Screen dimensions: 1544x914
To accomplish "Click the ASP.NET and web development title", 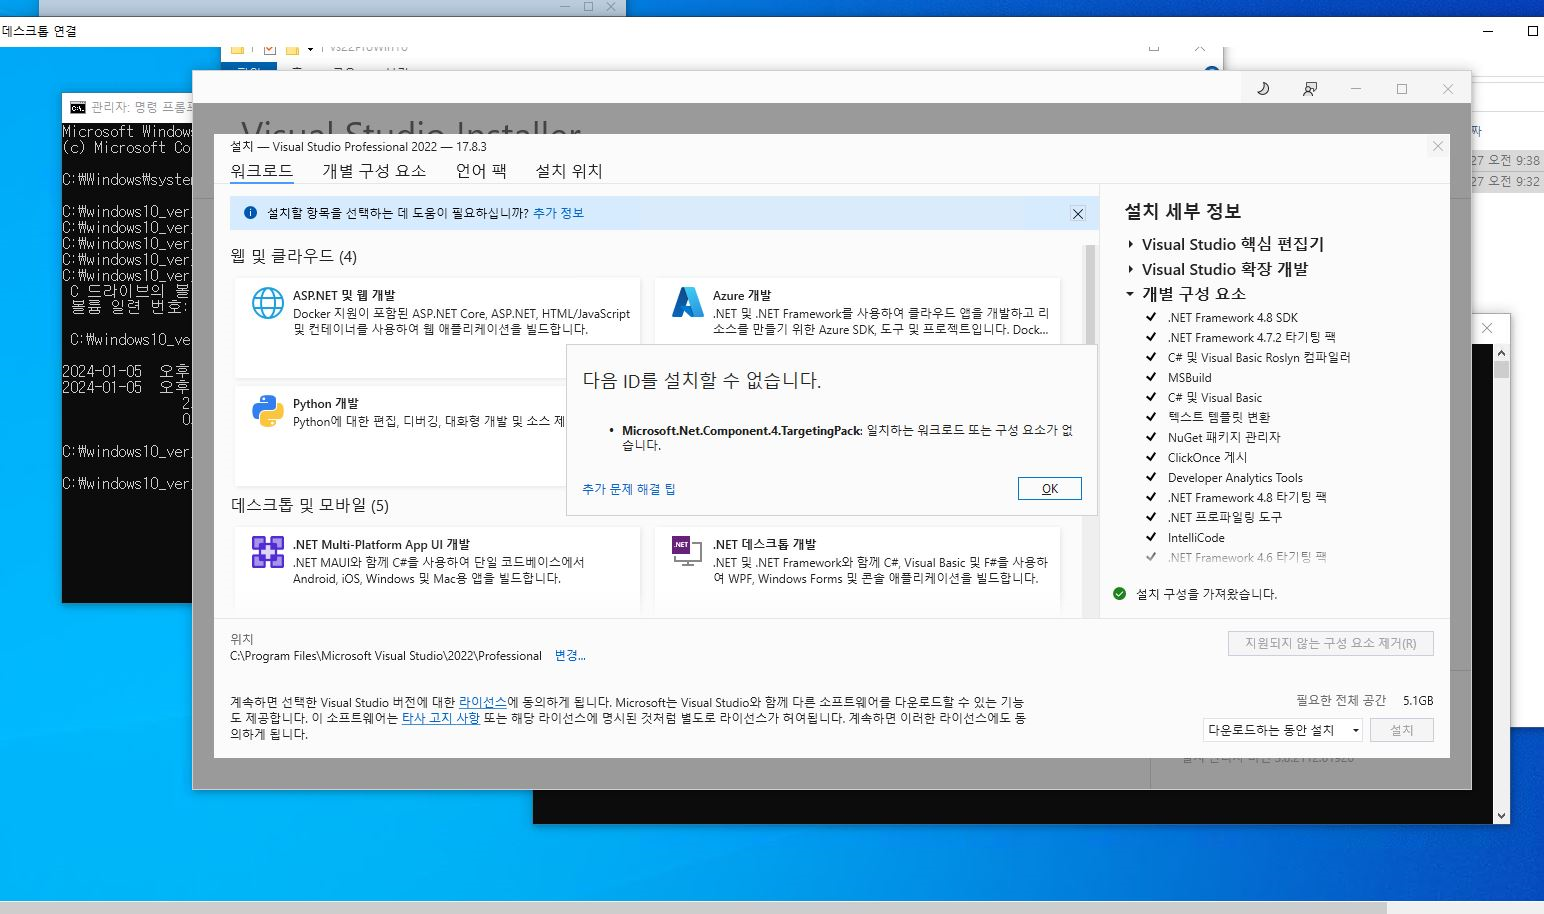I will [x=344, y=296].
